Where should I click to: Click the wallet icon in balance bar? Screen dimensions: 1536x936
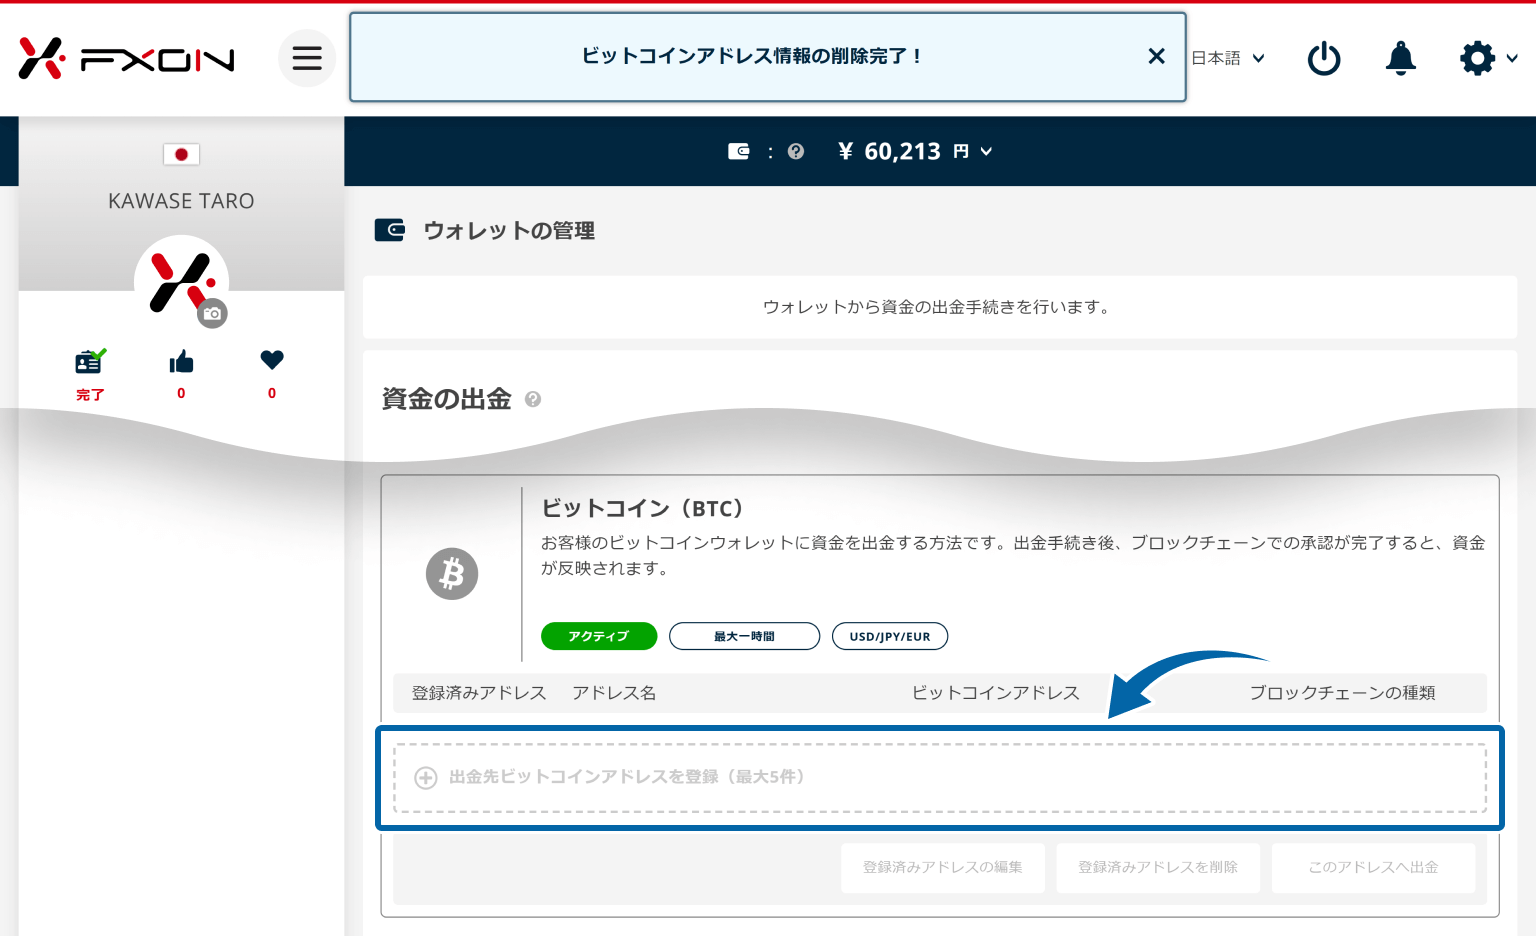tap(739, 151)
